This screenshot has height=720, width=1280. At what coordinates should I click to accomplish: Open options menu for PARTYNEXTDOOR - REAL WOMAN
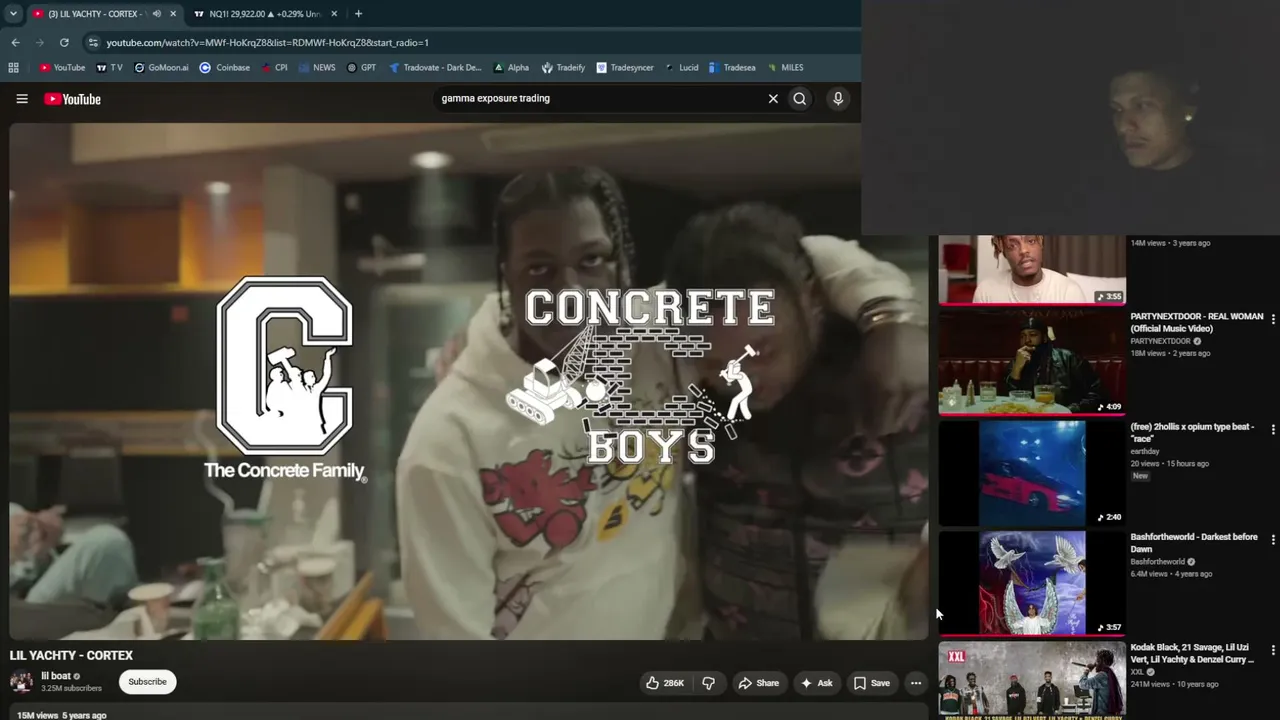pyautogui.click(x=1273, y=319)
